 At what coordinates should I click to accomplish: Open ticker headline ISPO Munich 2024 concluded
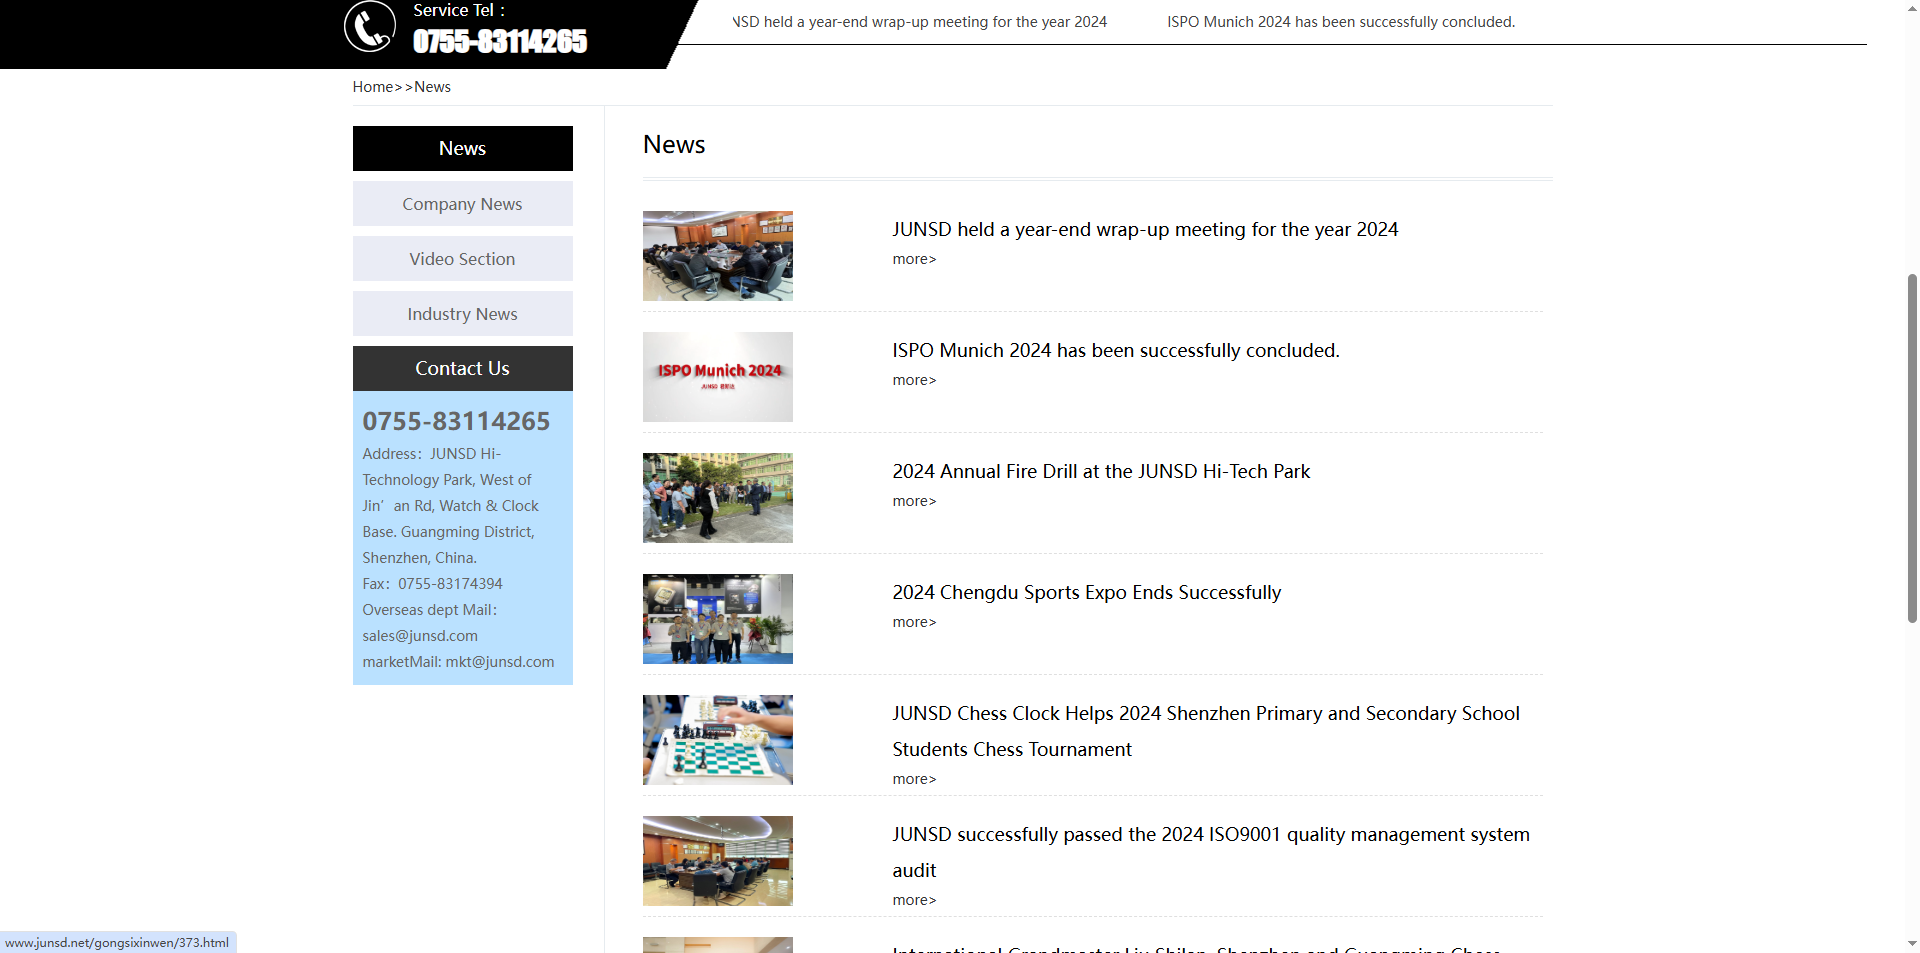pyautogui.click(x=1341, y=22)
